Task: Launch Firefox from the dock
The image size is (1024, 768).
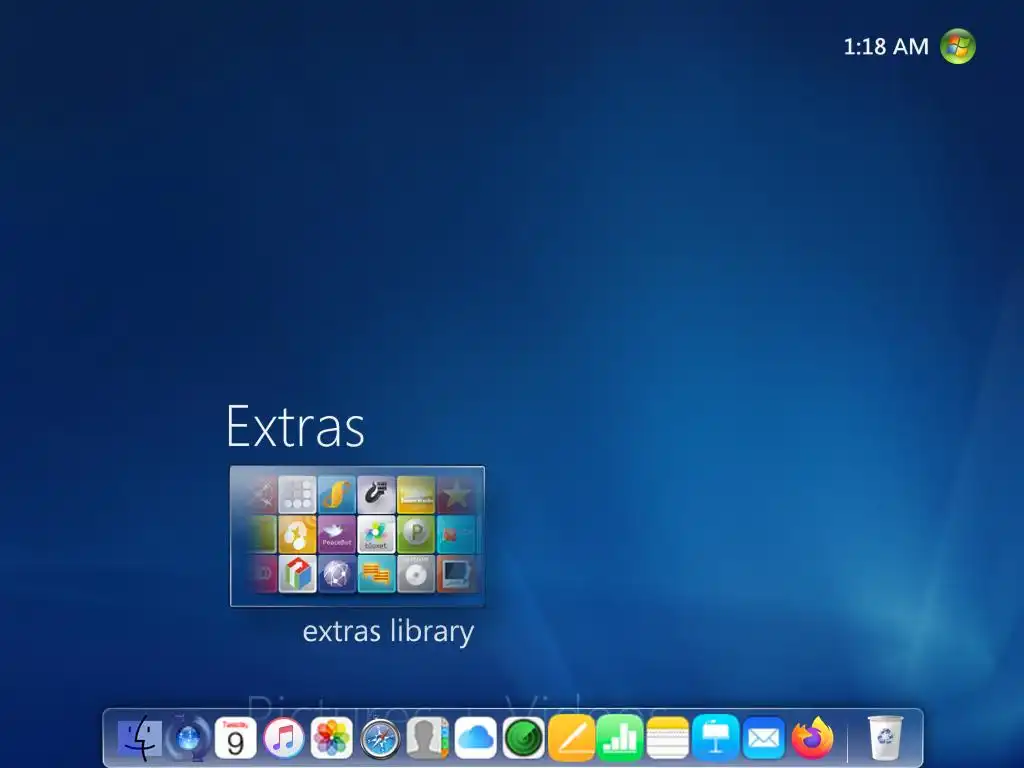Action: [x=812, y=739]
